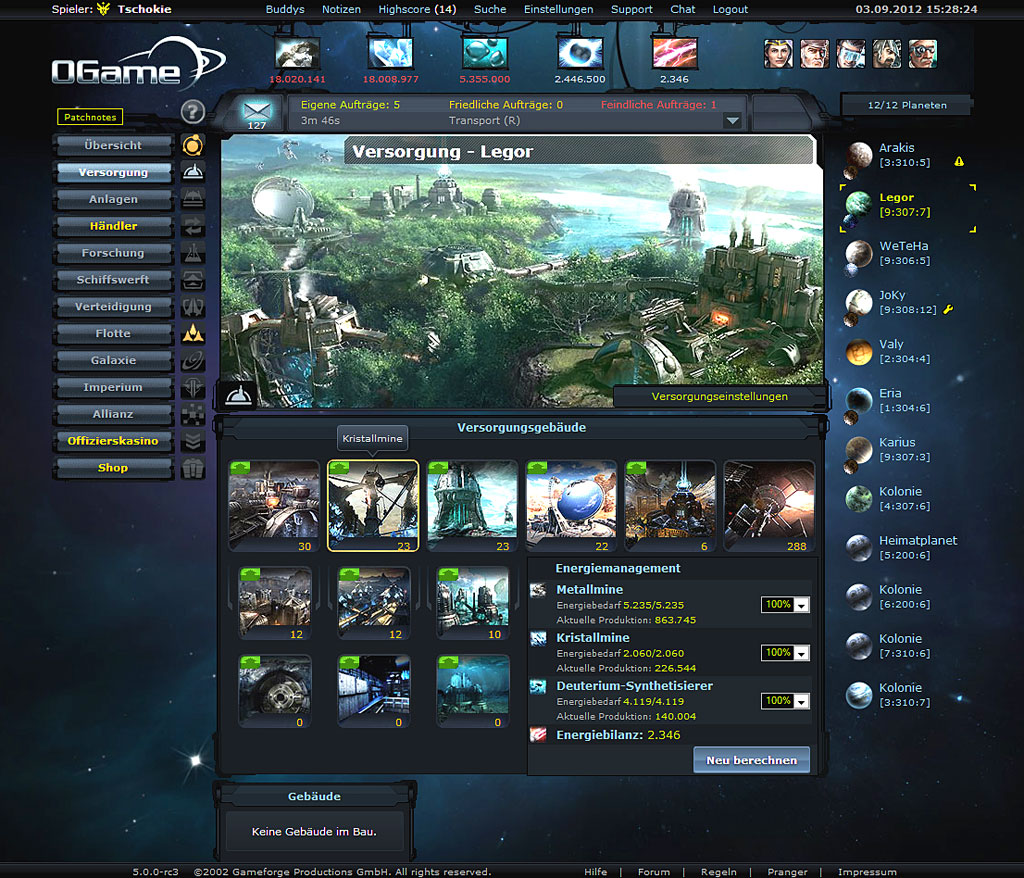The image size is (1024, 878).
Task: Switch to Kolonie [7:310:6]
Action: (x=904, y=645)
